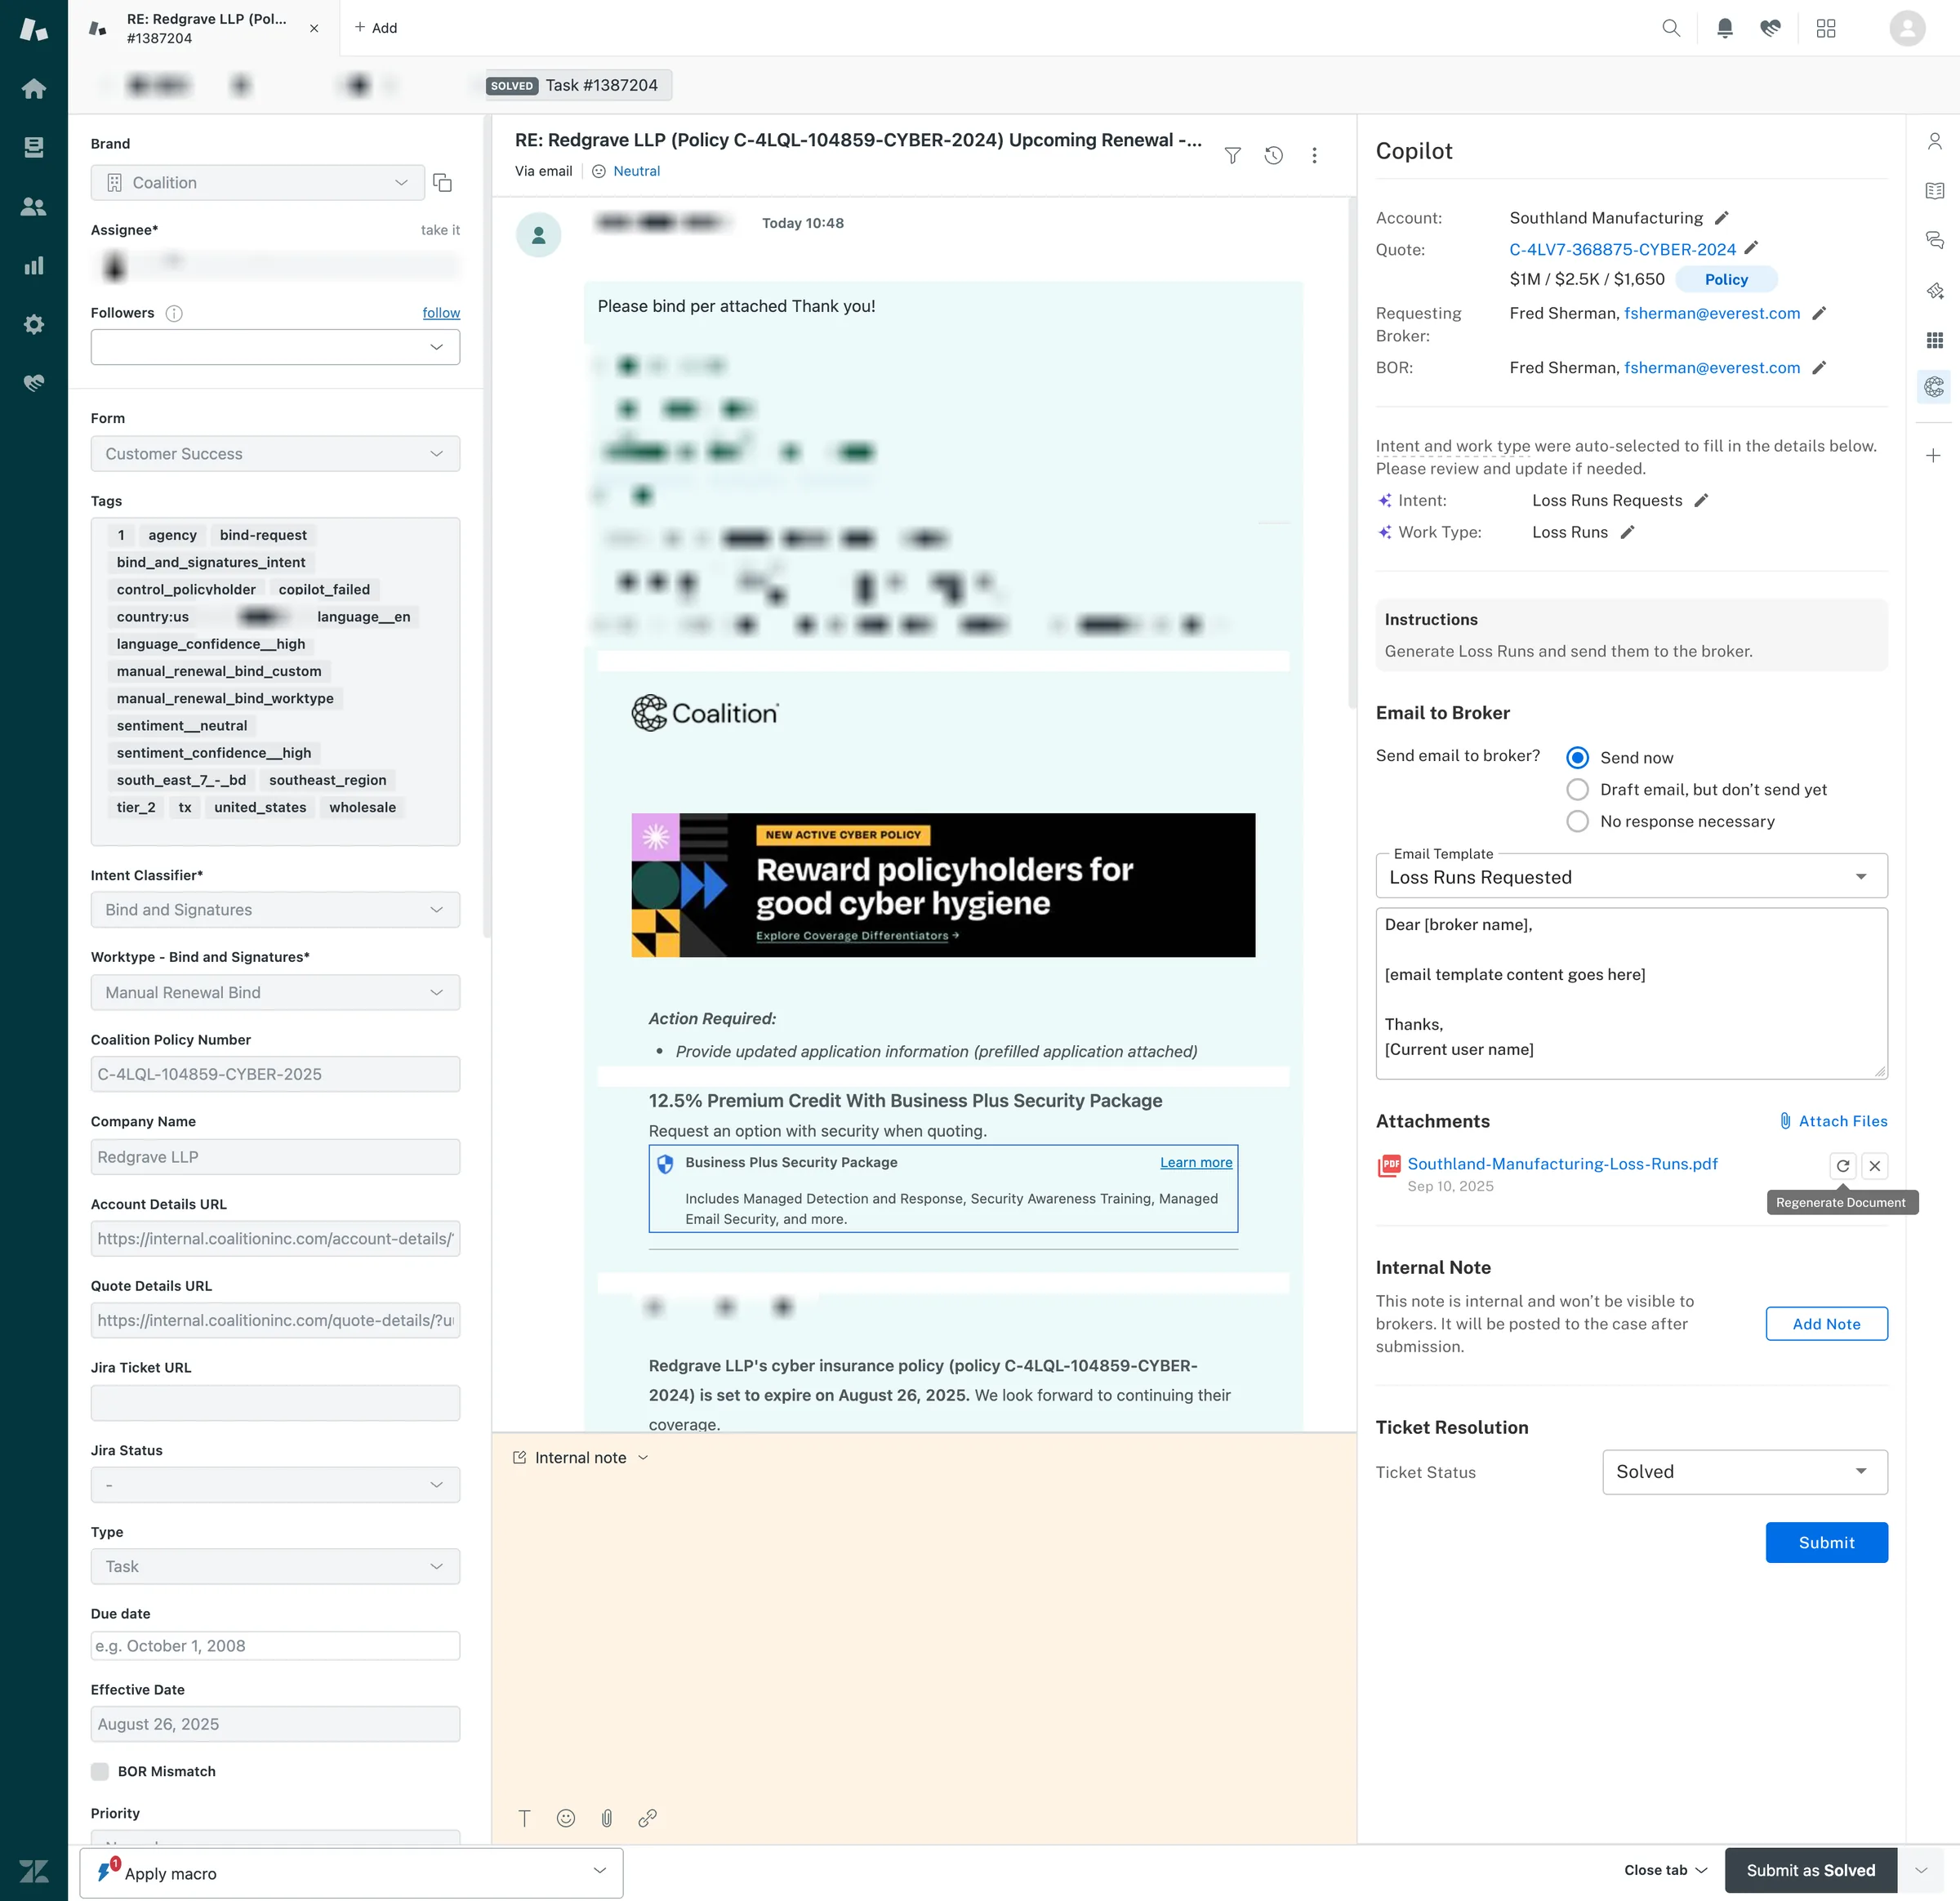1960x1901 pixels.
Task: Open the apps grid panel icon
Action: (1935, 340)
